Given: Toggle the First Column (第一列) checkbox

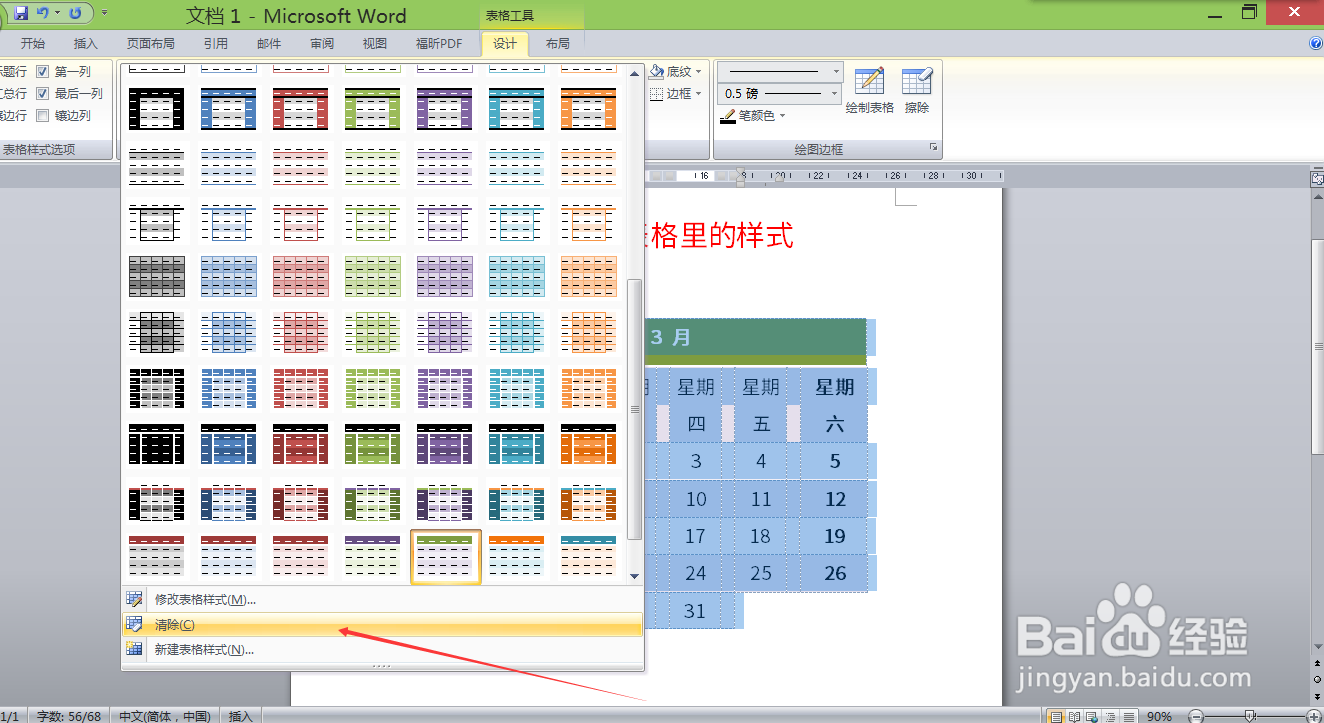Looking at the screenshot, I should tap(42, 71).
